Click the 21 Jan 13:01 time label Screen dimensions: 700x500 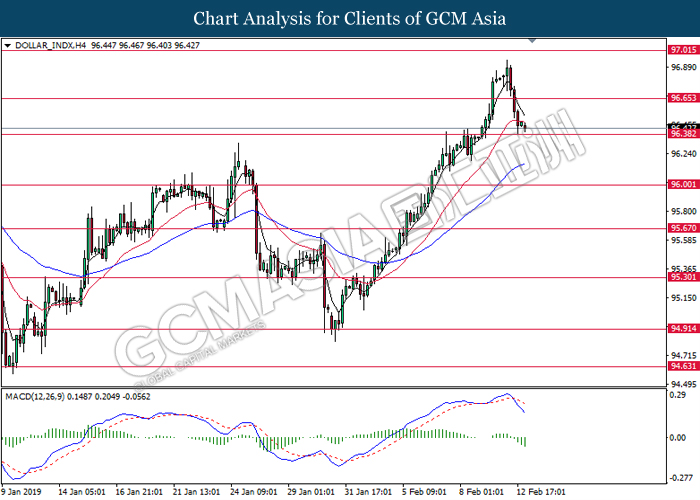coord(196,492)
